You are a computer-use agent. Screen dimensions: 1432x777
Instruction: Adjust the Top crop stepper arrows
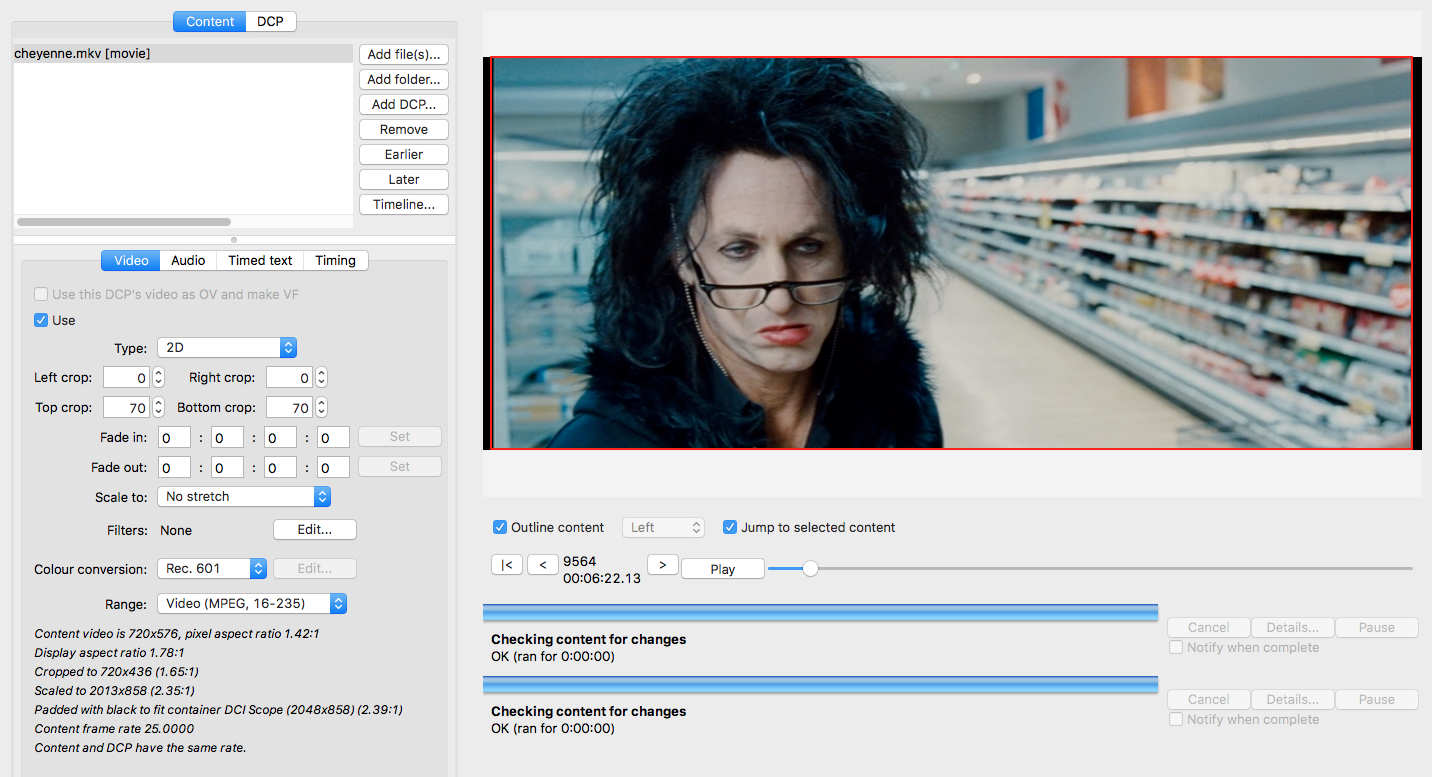click(158, 407)
